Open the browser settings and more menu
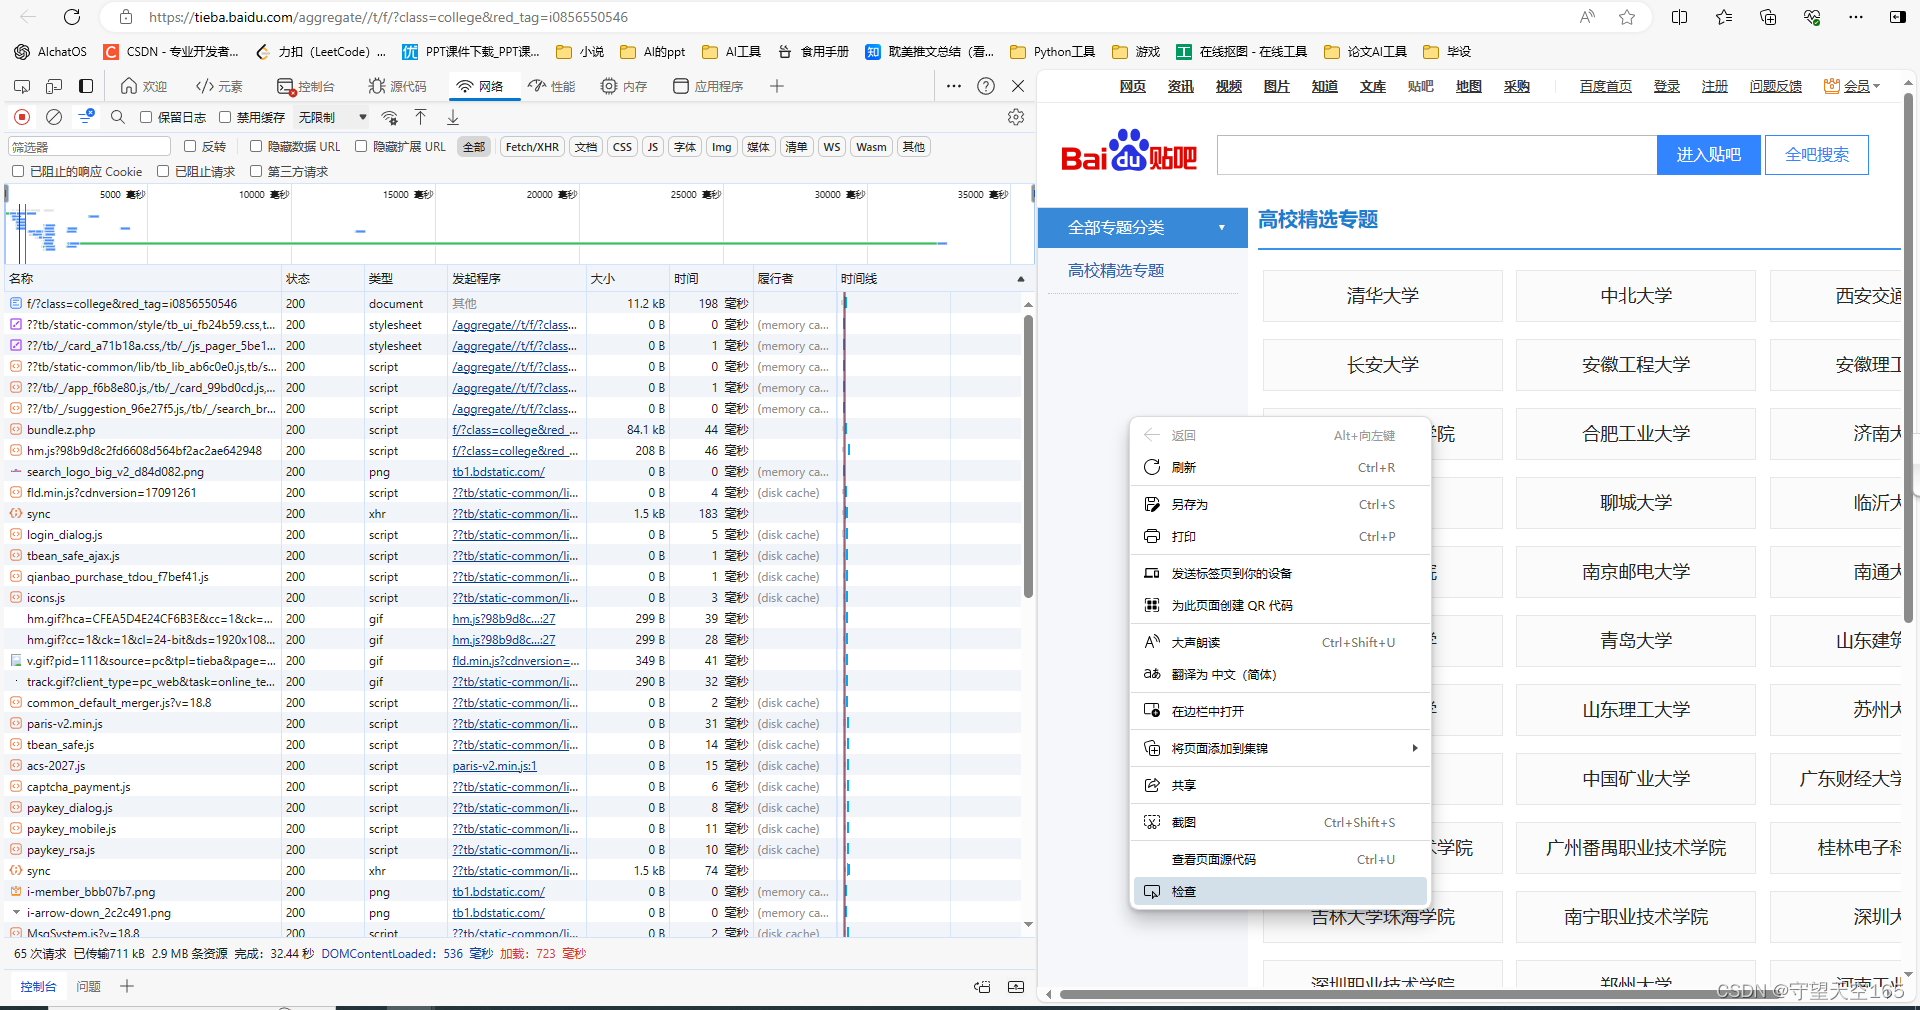1920x1010 pixels. point(1856,17)
